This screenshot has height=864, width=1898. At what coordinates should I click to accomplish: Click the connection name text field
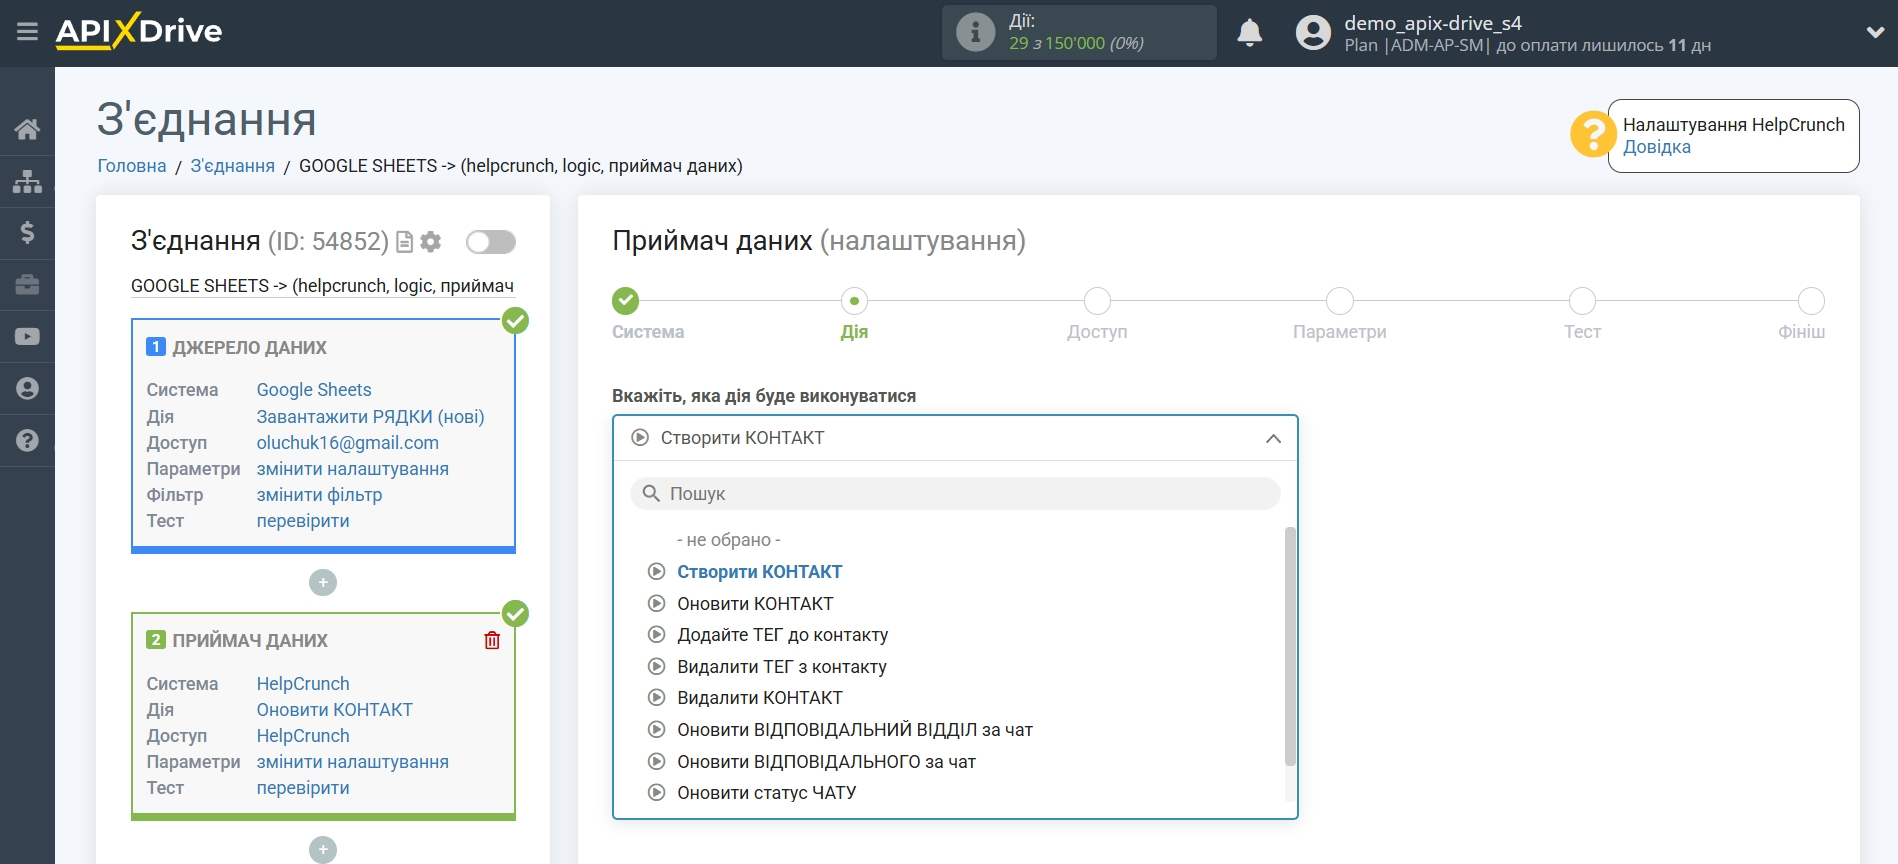point(323,286)
